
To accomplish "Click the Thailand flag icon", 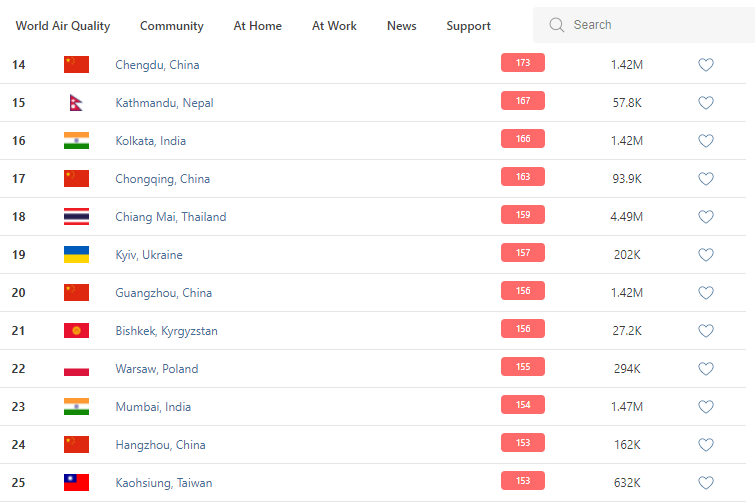I will coord(76,217).
